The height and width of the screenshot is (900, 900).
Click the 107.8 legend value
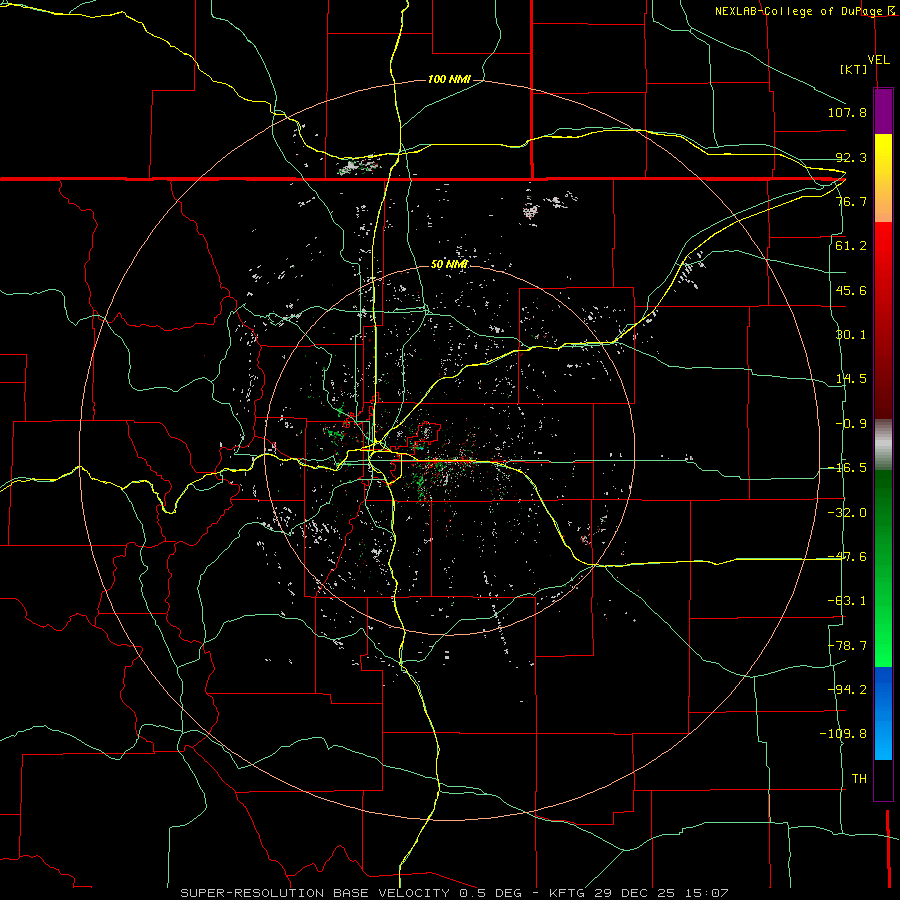[847, 112]
